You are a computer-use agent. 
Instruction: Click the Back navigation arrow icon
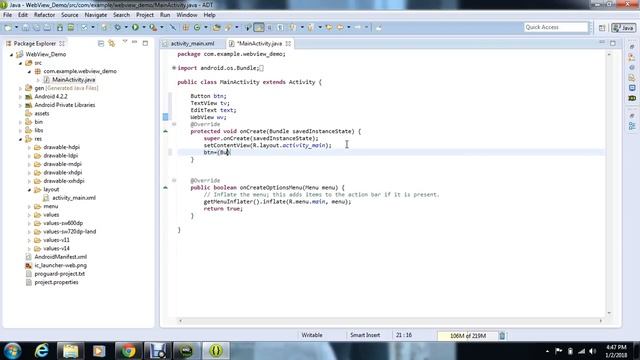340,27
